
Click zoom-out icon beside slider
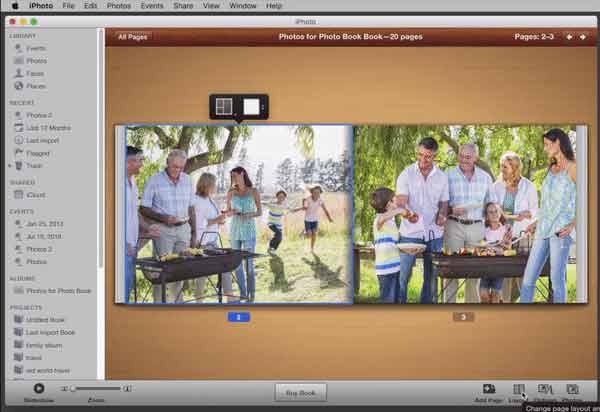click(x=64, y=389)
